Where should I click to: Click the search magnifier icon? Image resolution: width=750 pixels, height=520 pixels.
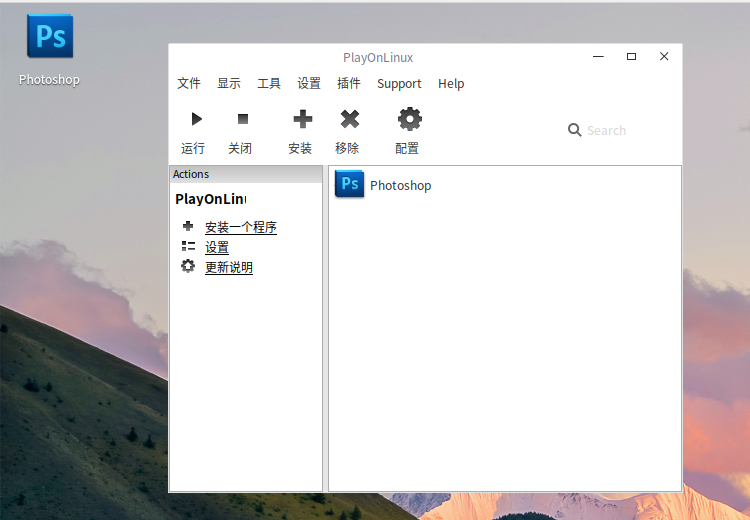click(x=574, y=130)
